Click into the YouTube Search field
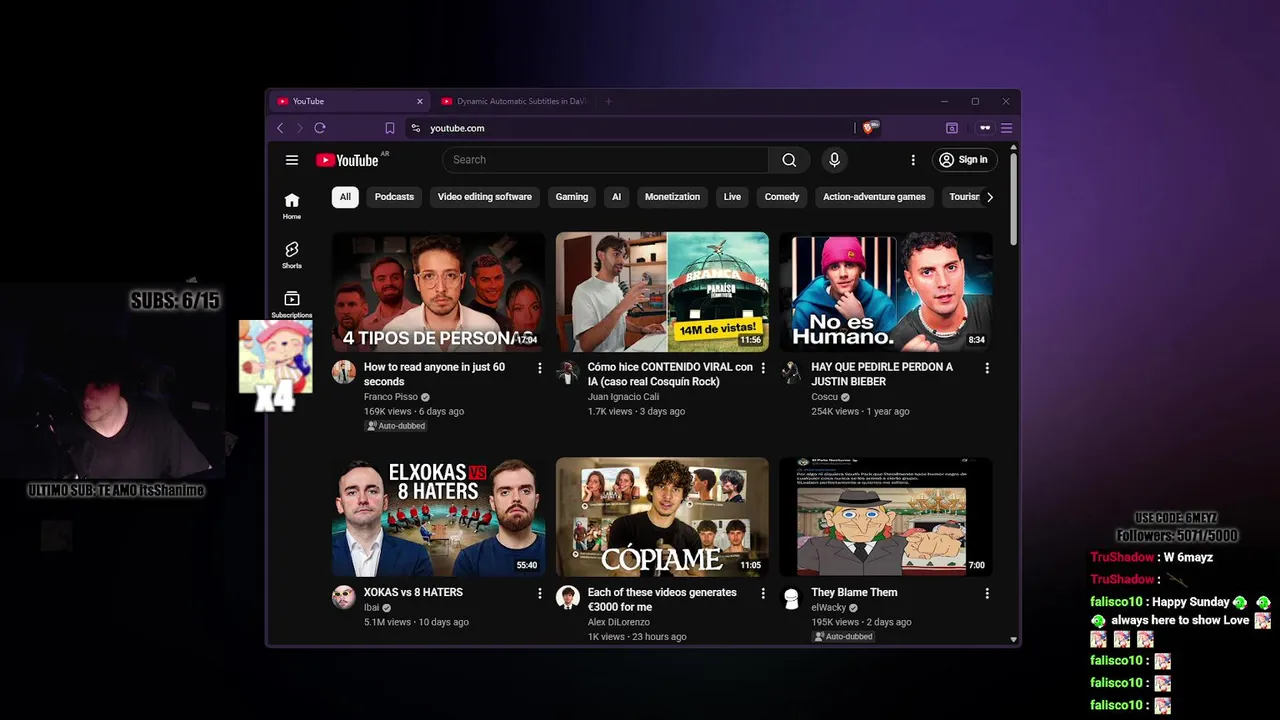 point(605,160)
